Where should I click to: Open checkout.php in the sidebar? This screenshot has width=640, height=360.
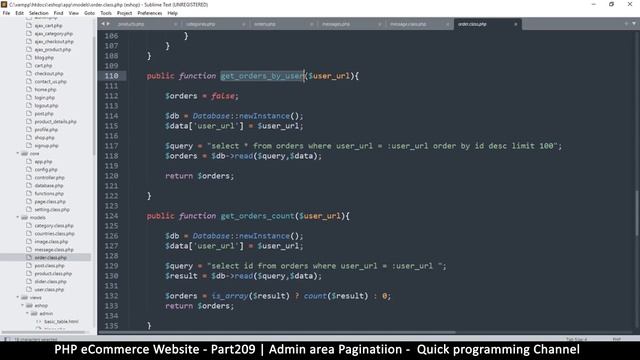coord(49,73)
